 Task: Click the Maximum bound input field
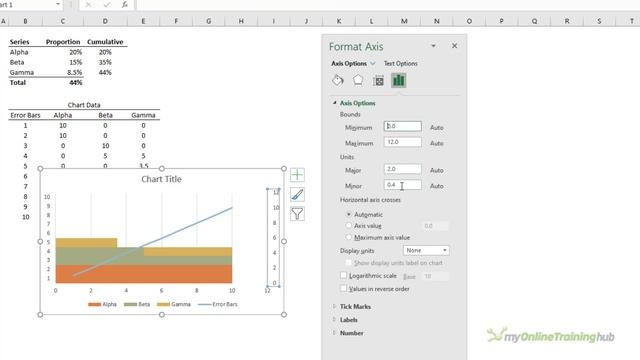tap(402, 142)
